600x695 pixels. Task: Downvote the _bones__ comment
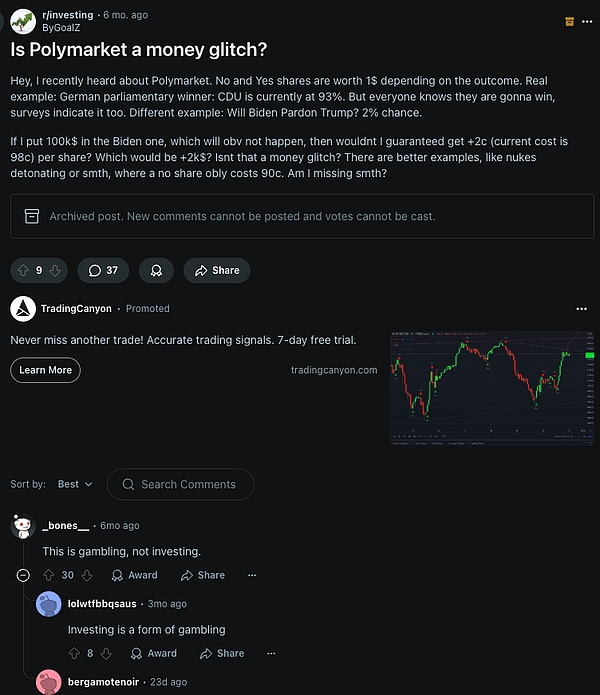(87, 575)
